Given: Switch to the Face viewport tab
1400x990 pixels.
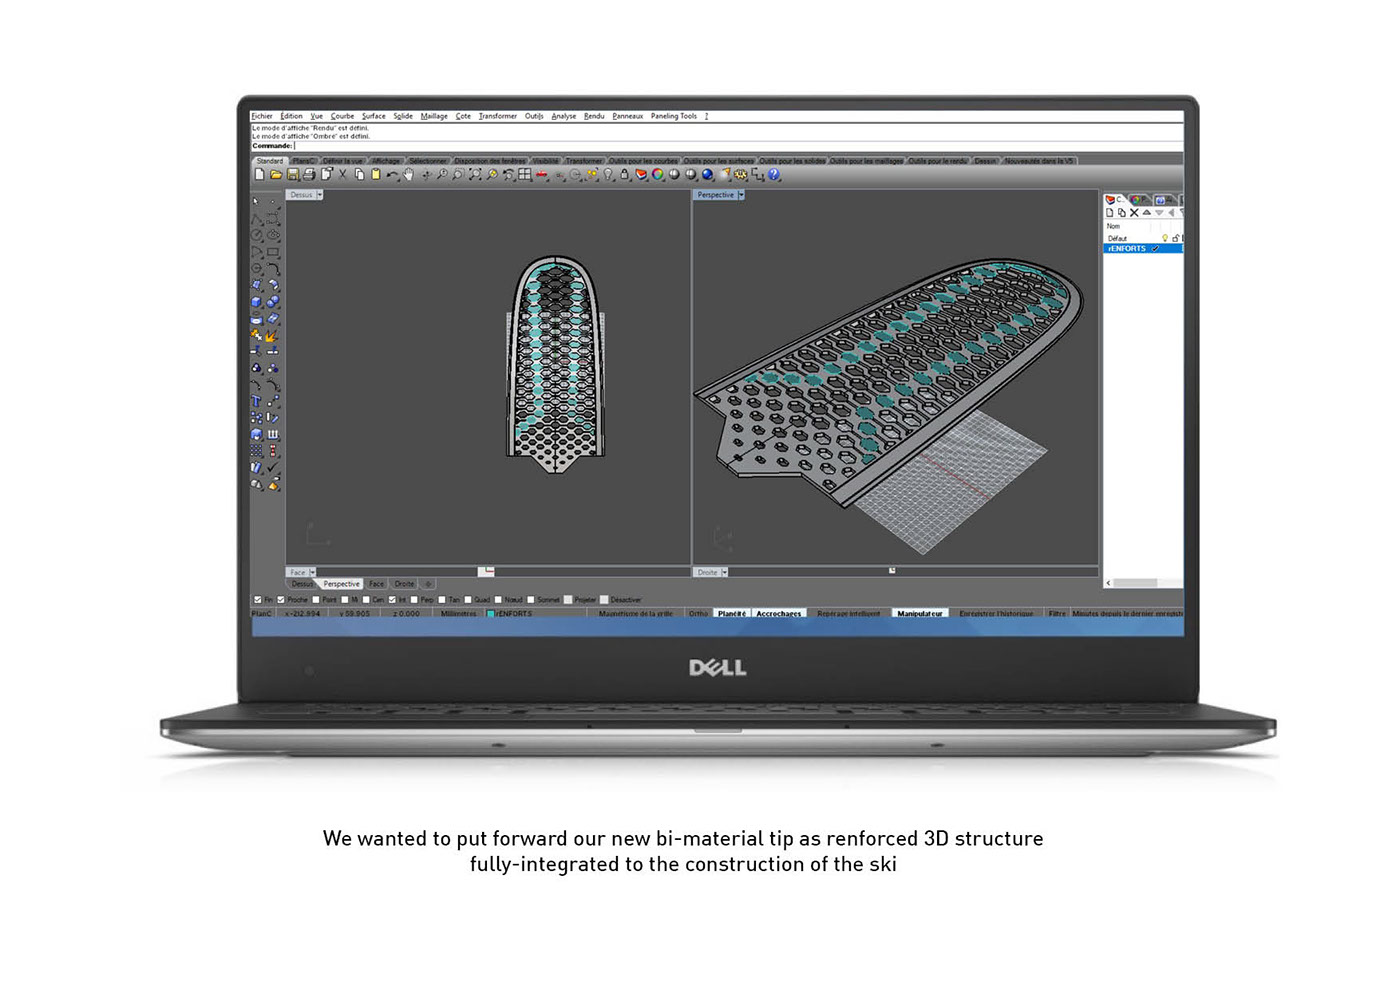Looking at the screenshot, I should 376,583.
